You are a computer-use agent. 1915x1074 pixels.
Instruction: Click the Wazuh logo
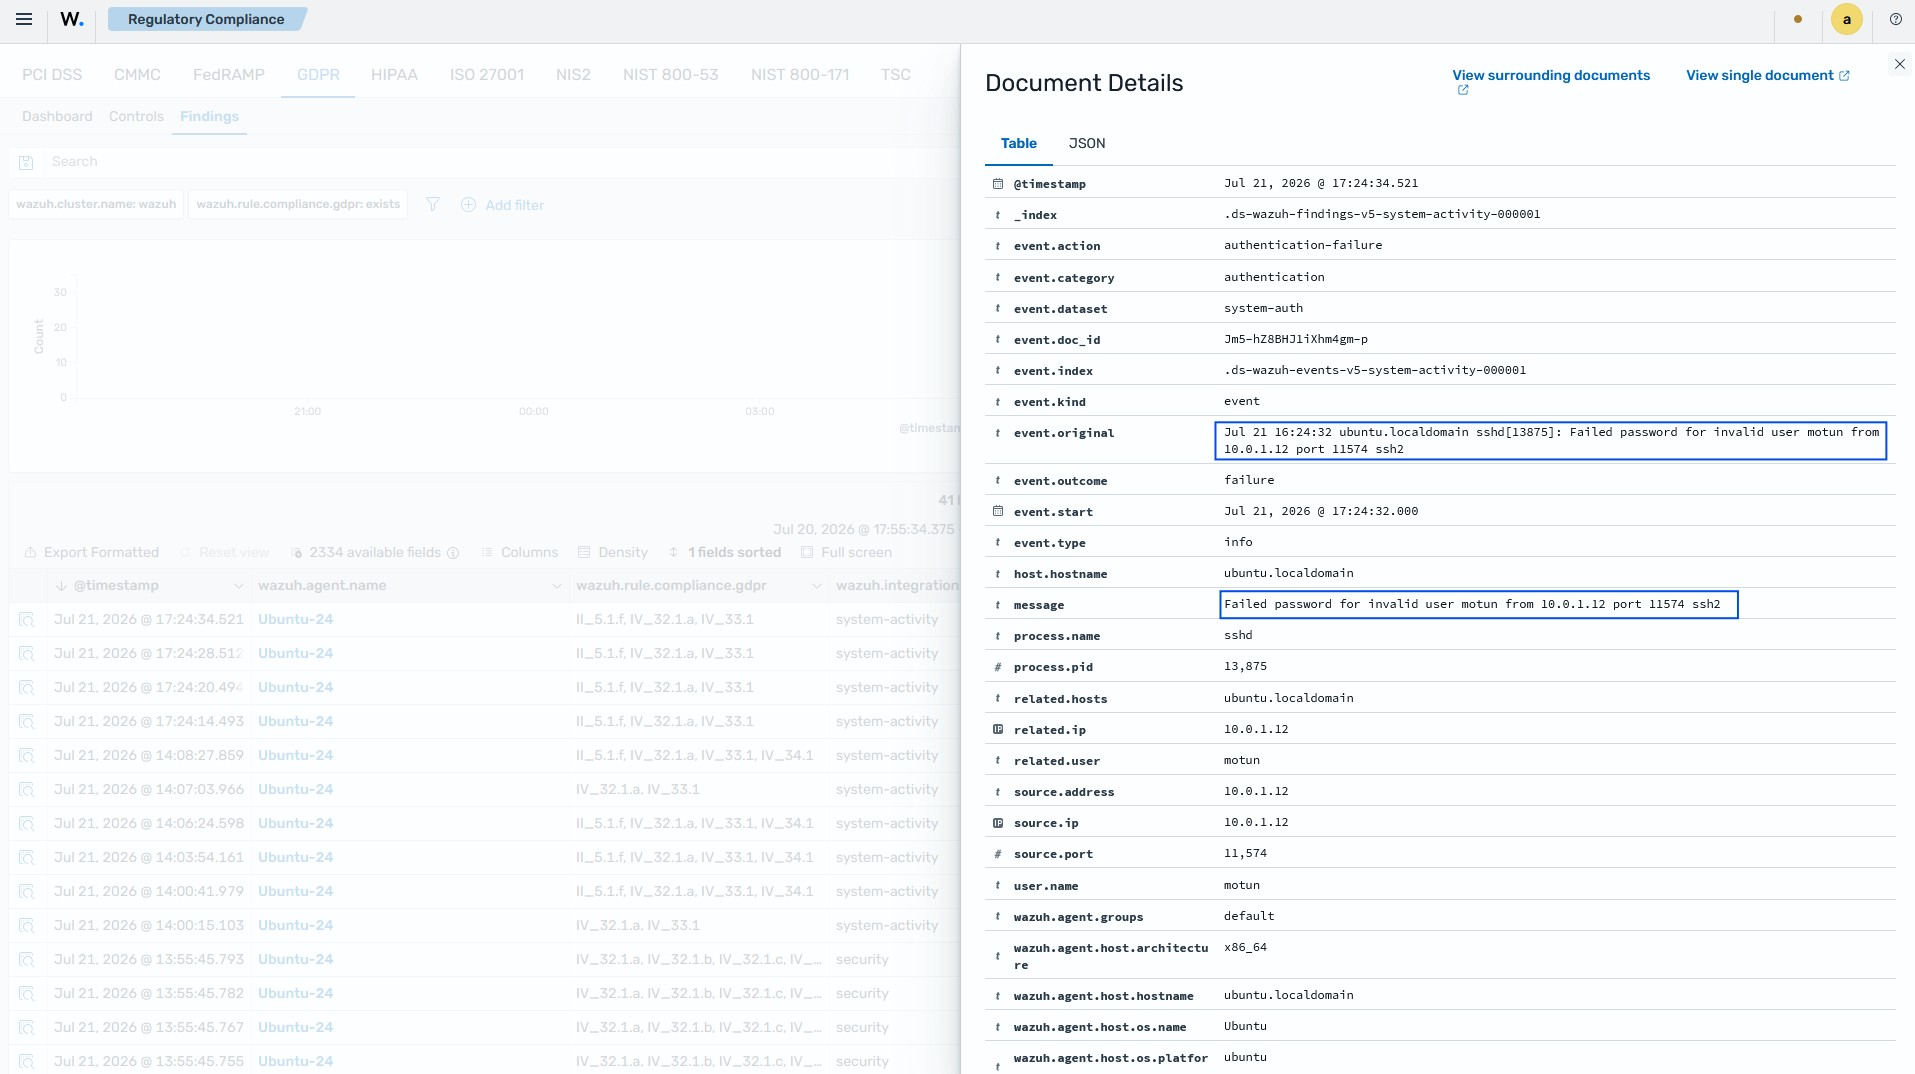point(72,19)
